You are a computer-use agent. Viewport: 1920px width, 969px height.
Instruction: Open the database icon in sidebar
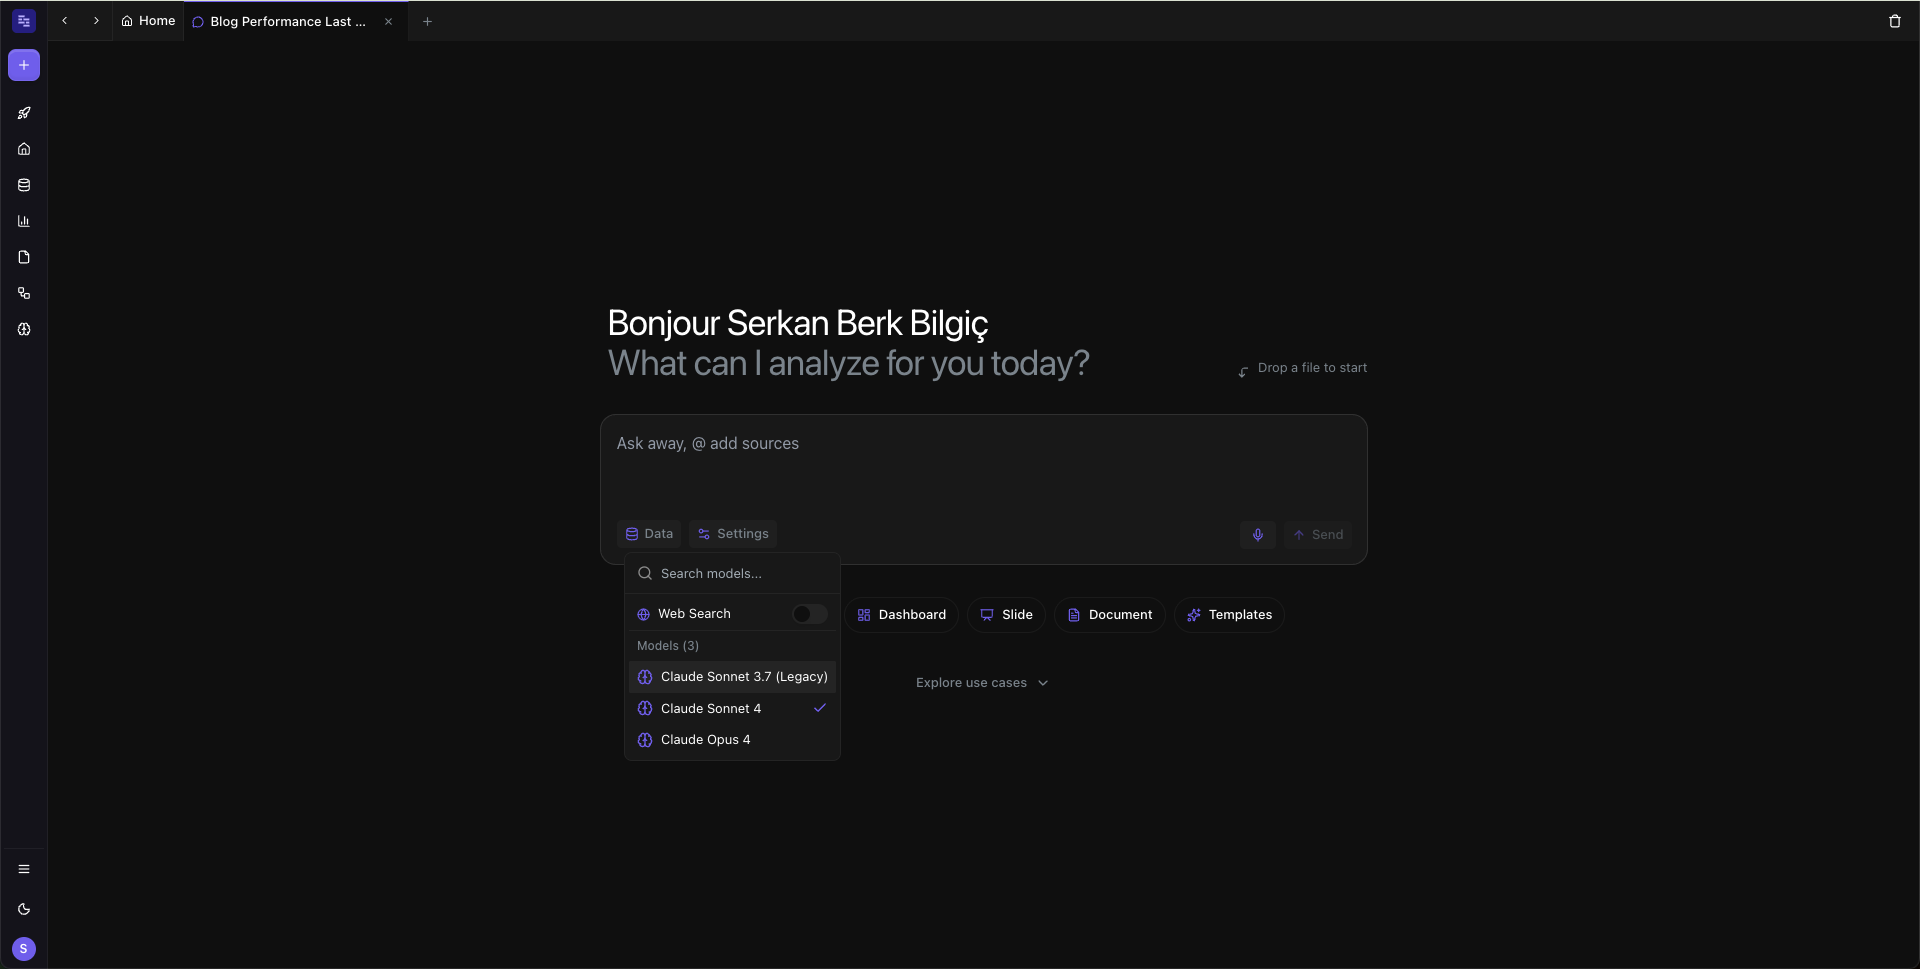24,185
